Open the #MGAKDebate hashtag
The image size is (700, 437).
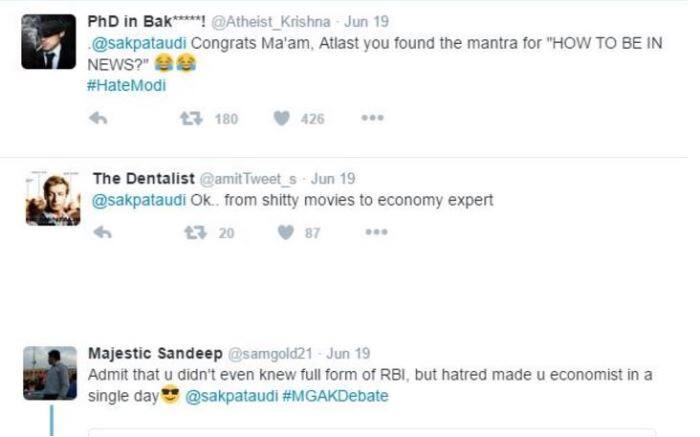(335, 396)
